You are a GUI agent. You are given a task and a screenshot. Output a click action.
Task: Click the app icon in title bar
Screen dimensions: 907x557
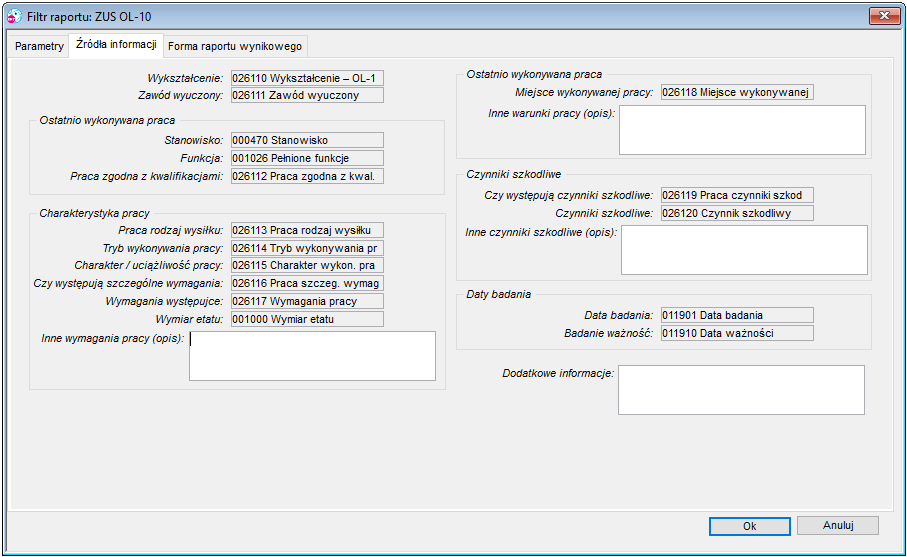pyautogui.click(x=14, y=17)
